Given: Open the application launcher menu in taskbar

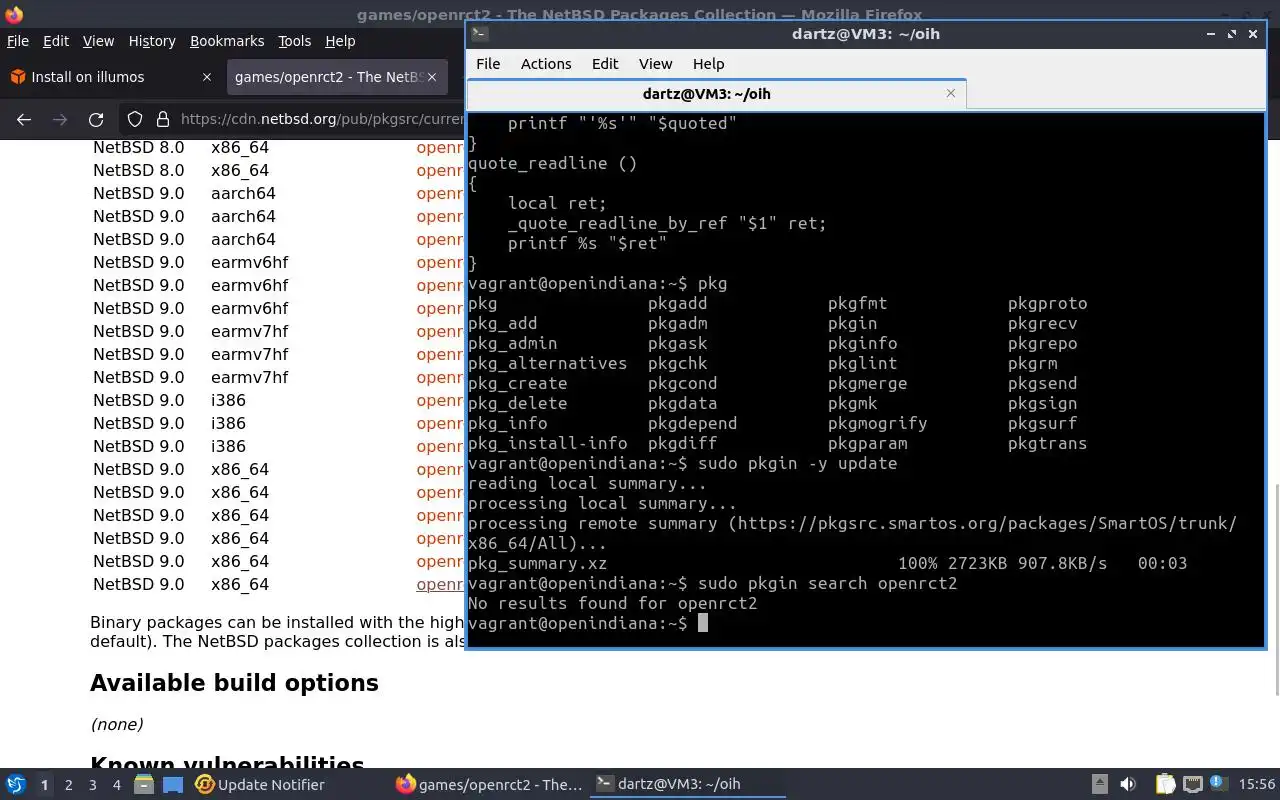Looking at the screenshot, I should [16, 785].
